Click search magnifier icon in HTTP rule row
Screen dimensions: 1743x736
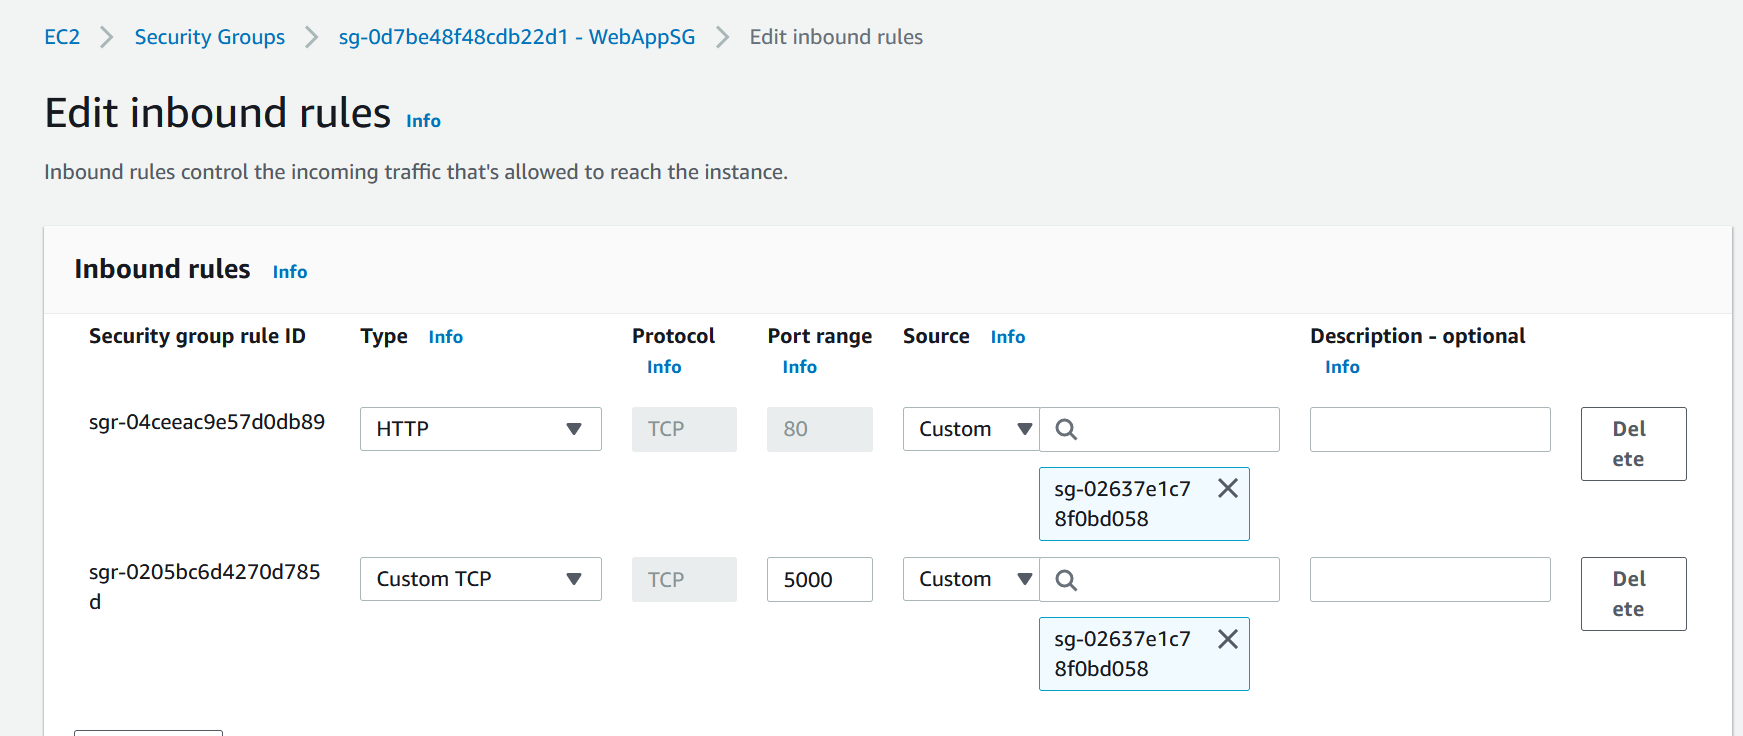click(x=1066, y=429)
